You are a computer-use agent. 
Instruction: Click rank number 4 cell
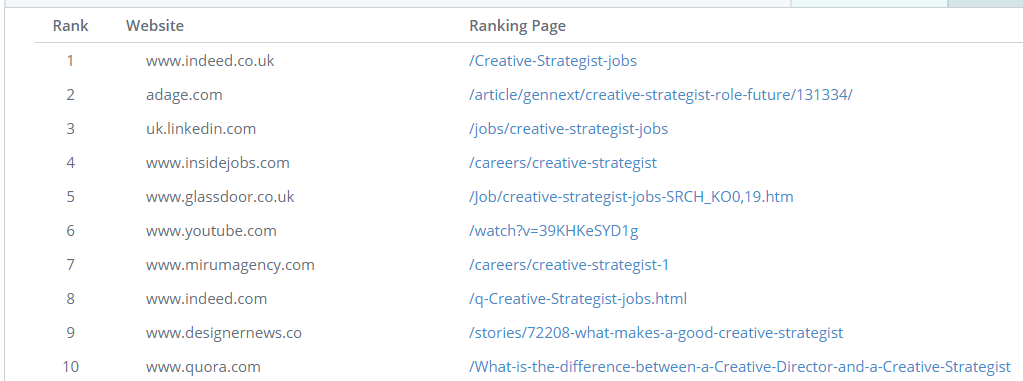point(70,163)
